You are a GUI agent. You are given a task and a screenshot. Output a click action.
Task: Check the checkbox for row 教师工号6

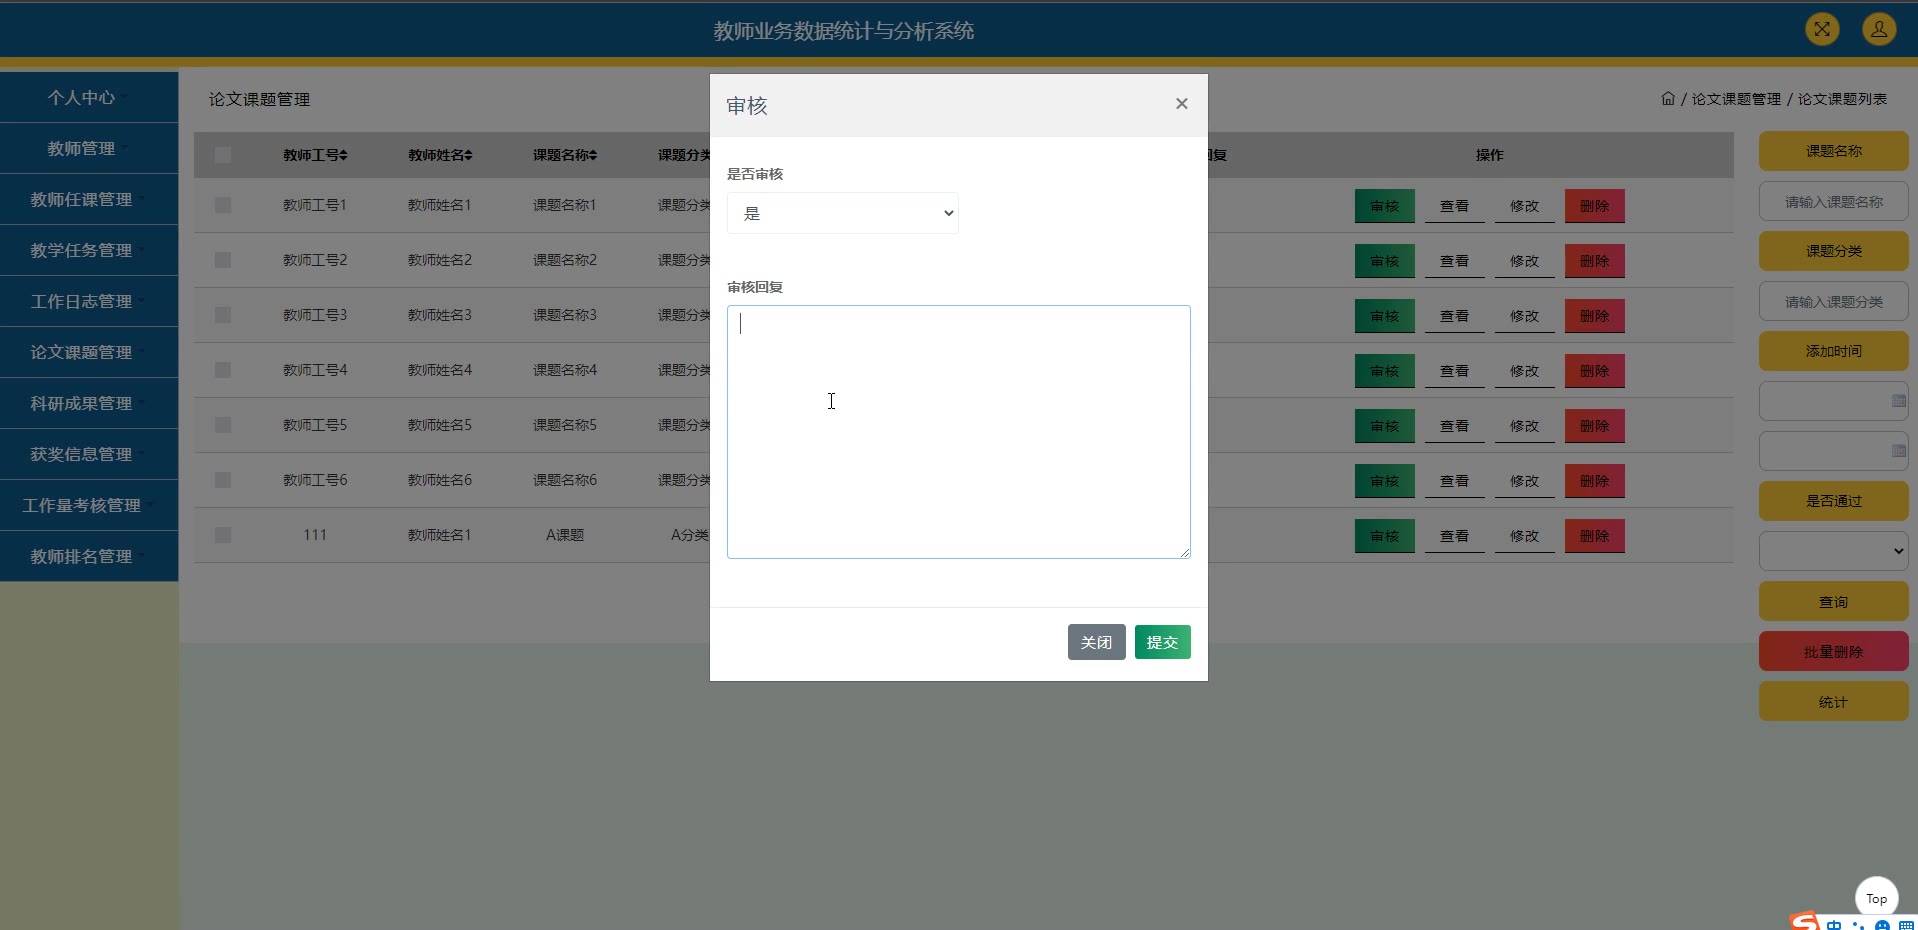[223, 480]
